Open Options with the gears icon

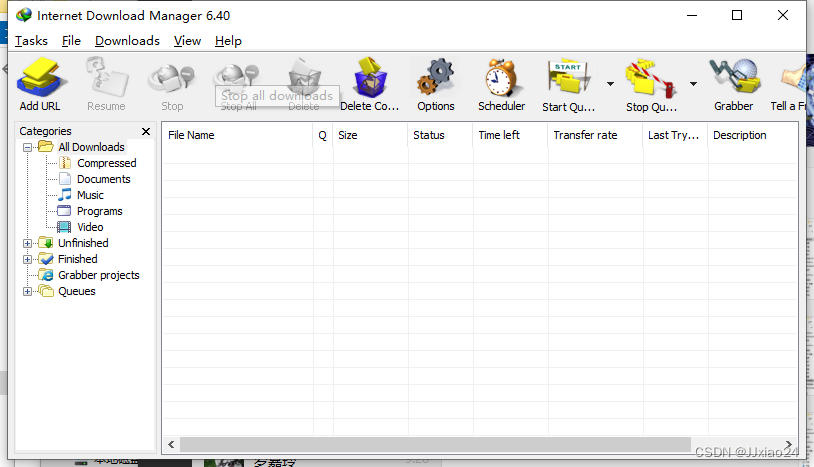click(x=436, y=77)
